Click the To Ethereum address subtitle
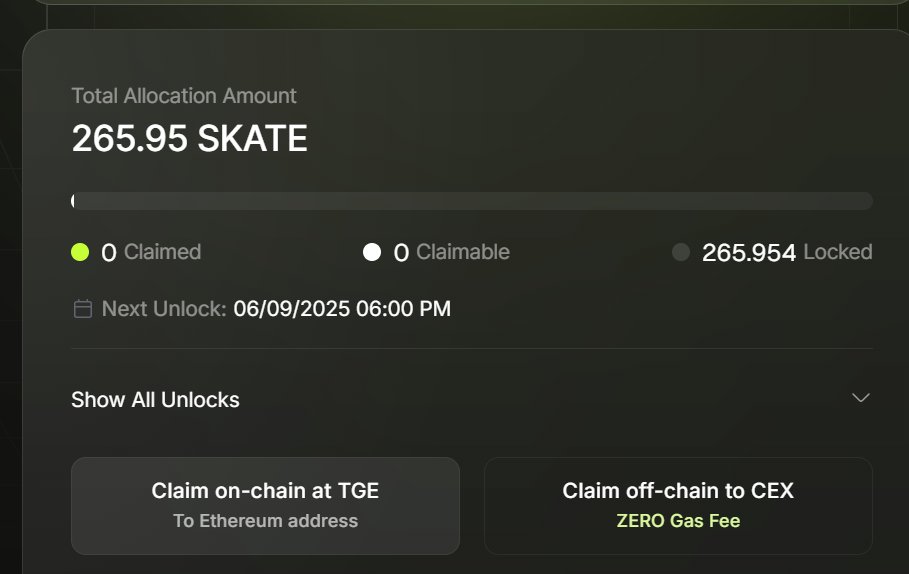The image size is (909, 574). pos(266,521)
